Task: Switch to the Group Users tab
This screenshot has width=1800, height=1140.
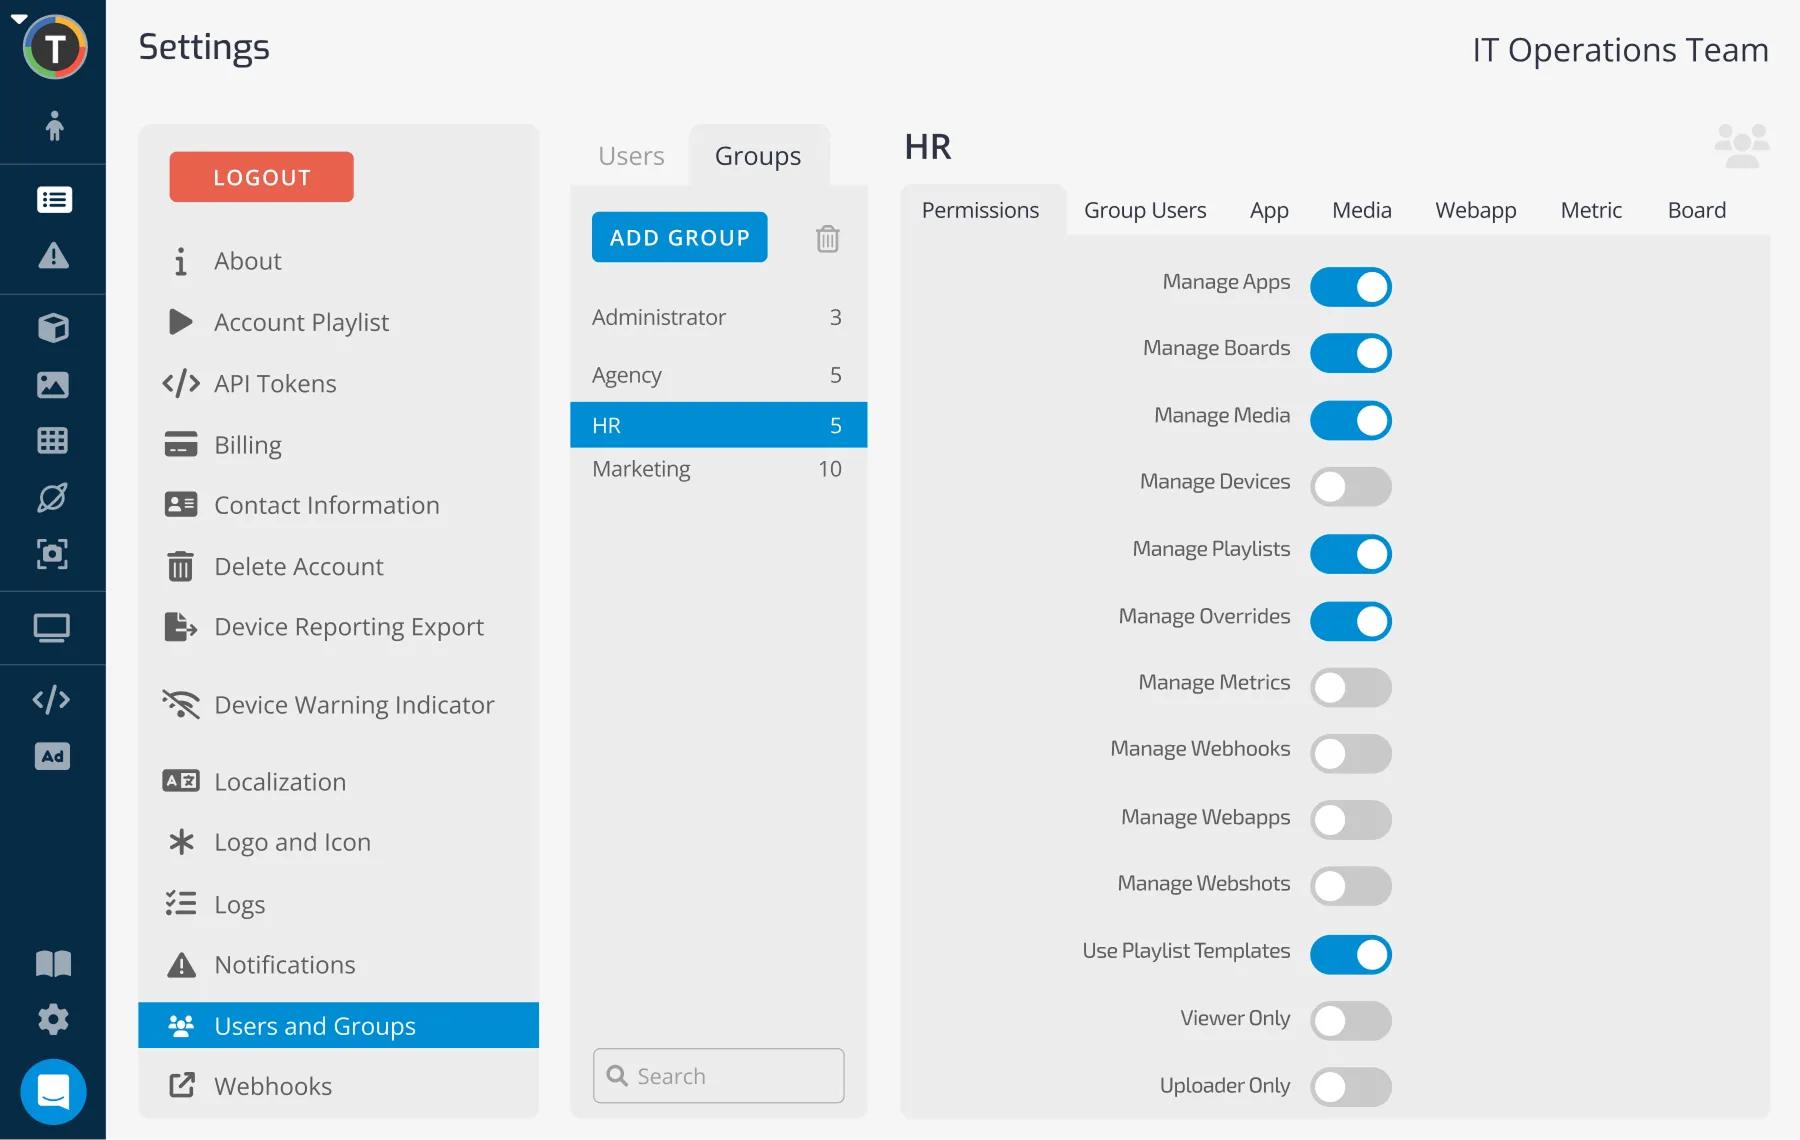Action: coord(1145,210)
